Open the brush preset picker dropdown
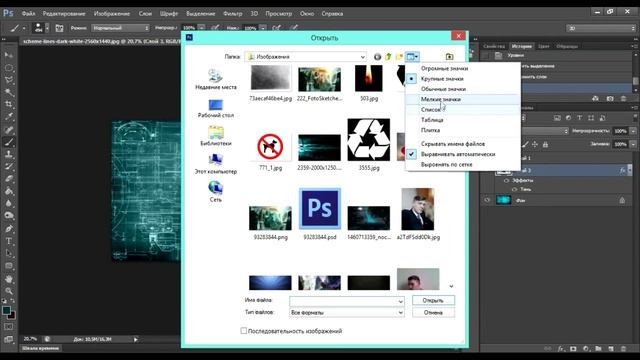The width and height of the screenshot is (640, 360). tap(47, 28)
